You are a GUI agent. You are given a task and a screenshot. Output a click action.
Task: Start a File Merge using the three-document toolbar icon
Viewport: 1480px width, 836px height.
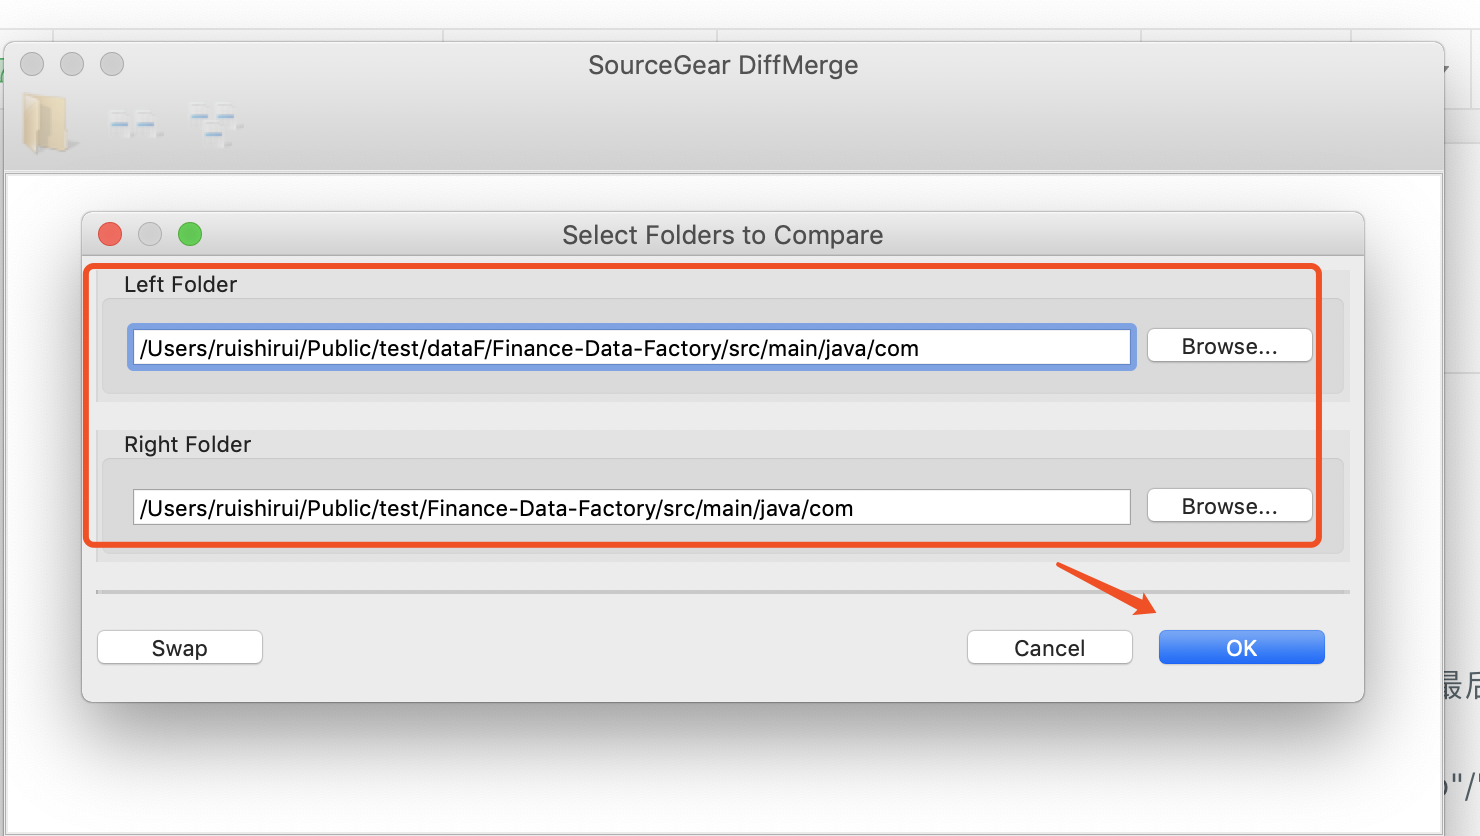[x=214, y=122]
